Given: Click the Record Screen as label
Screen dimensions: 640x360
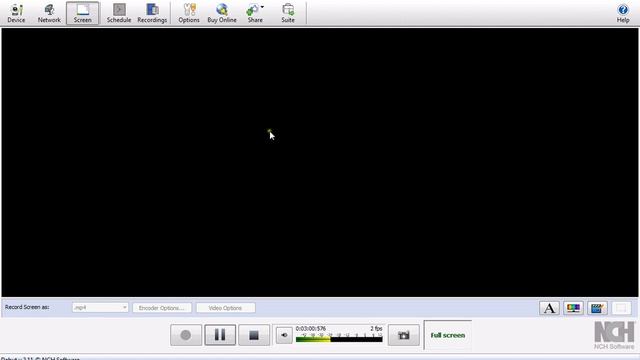Looking at the screenshot, I should [27, 307].
